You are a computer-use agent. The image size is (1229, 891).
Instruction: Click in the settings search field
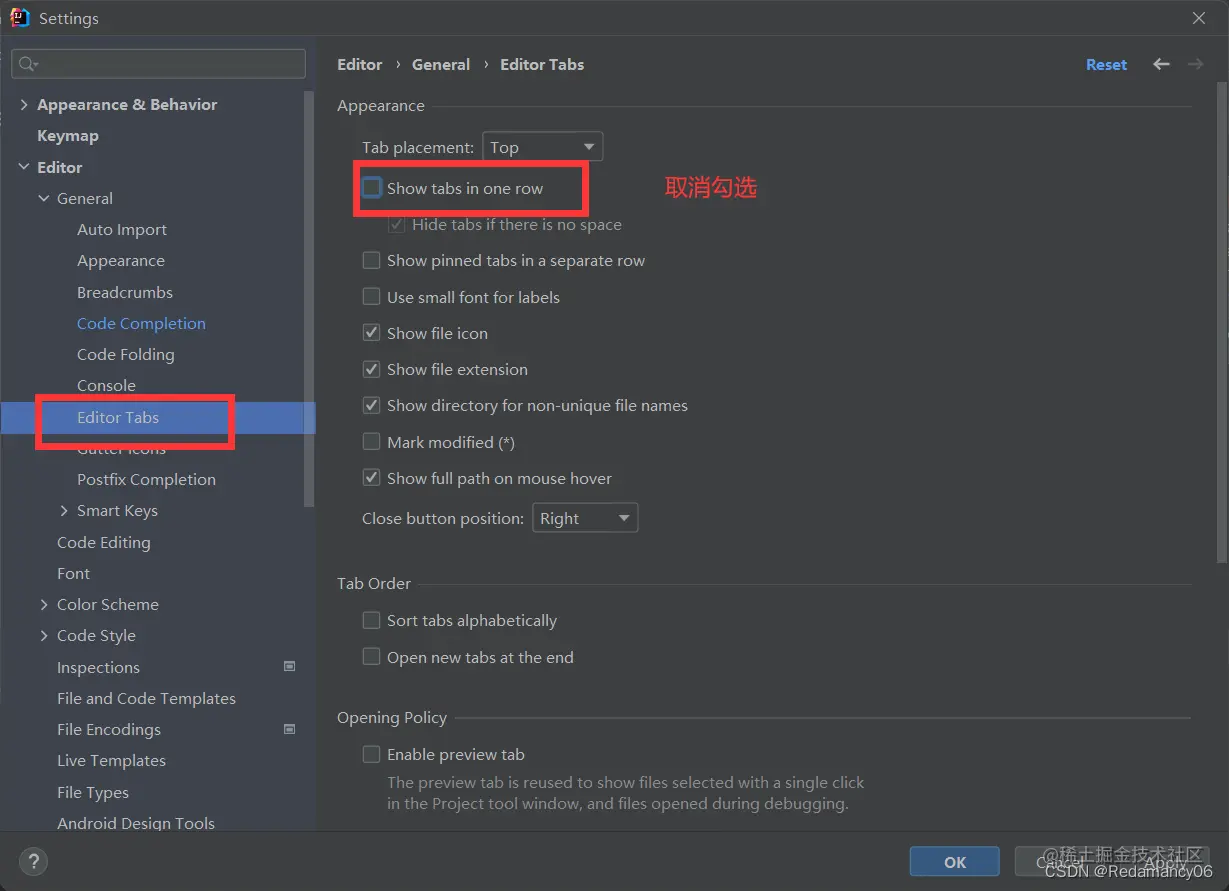point(158,64)
